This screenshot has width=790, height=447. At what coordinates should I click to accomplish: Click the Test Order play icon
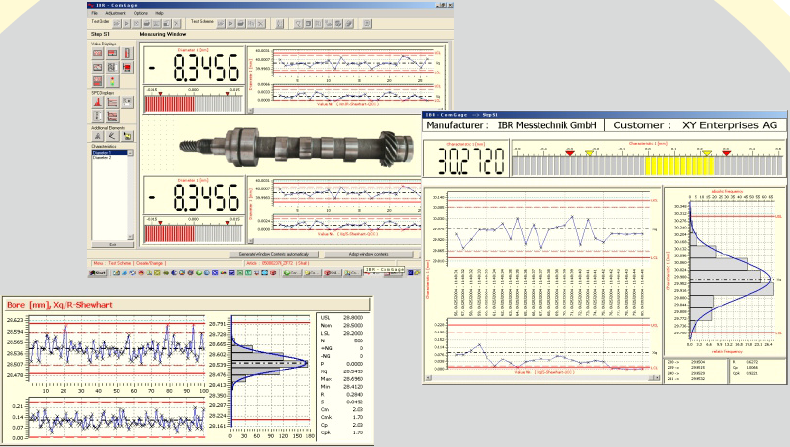127,24
